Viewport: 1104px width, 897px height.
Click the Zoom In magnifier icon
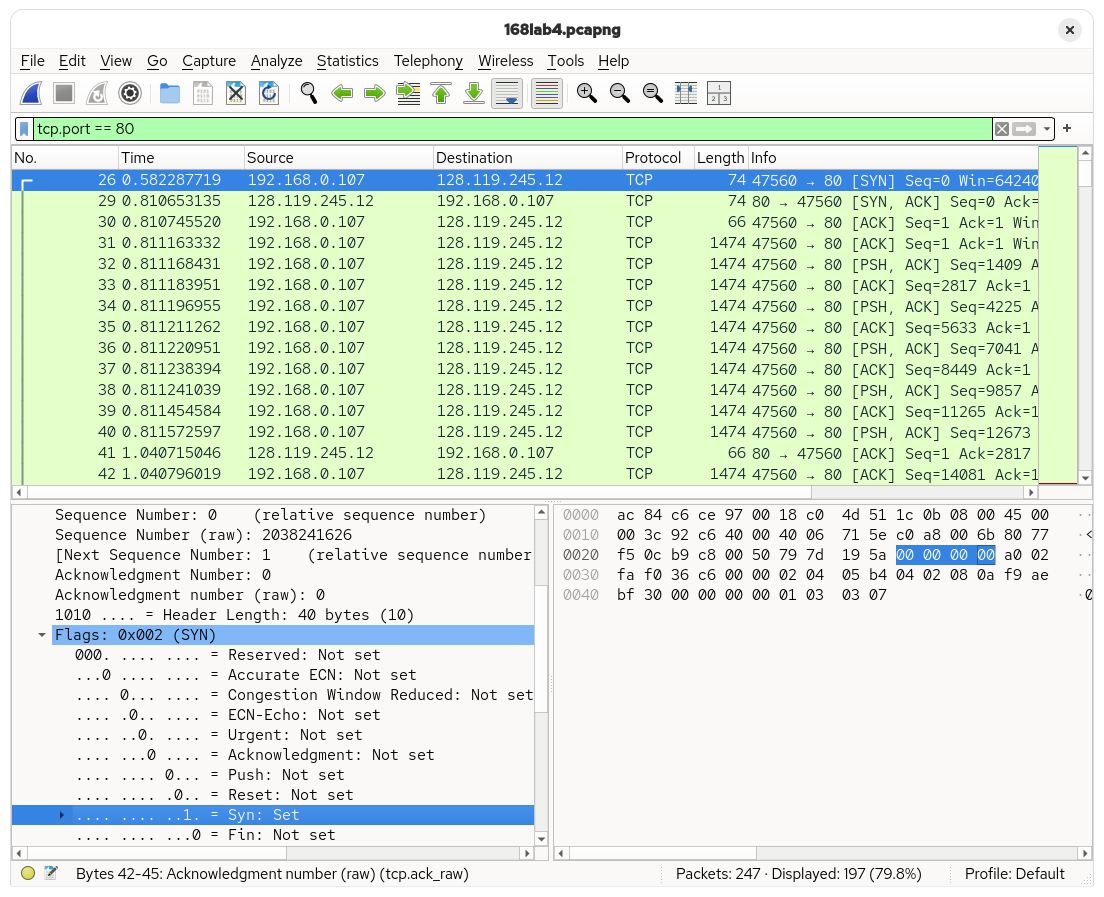pos(587,94)
